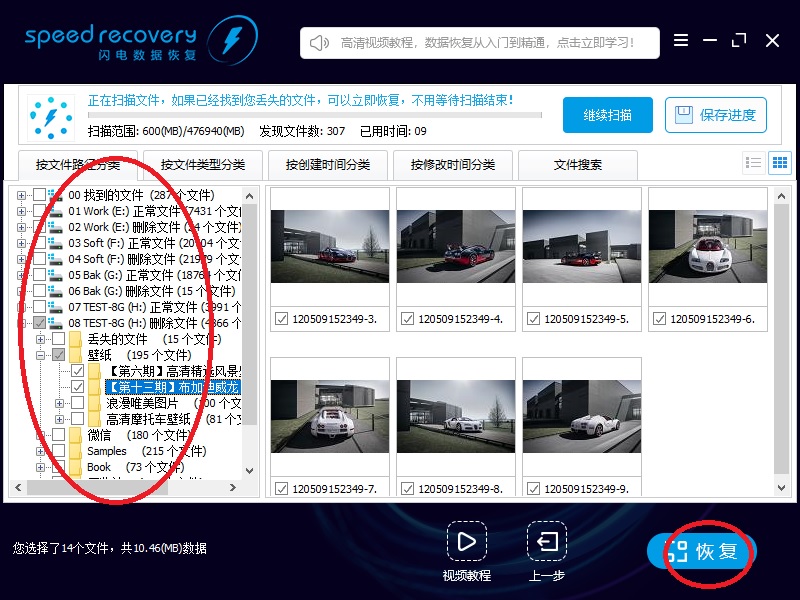Click drive icon for 05 Bak (G:) 正常文件
Screen dimensions: 800x600
click(56, 275)
